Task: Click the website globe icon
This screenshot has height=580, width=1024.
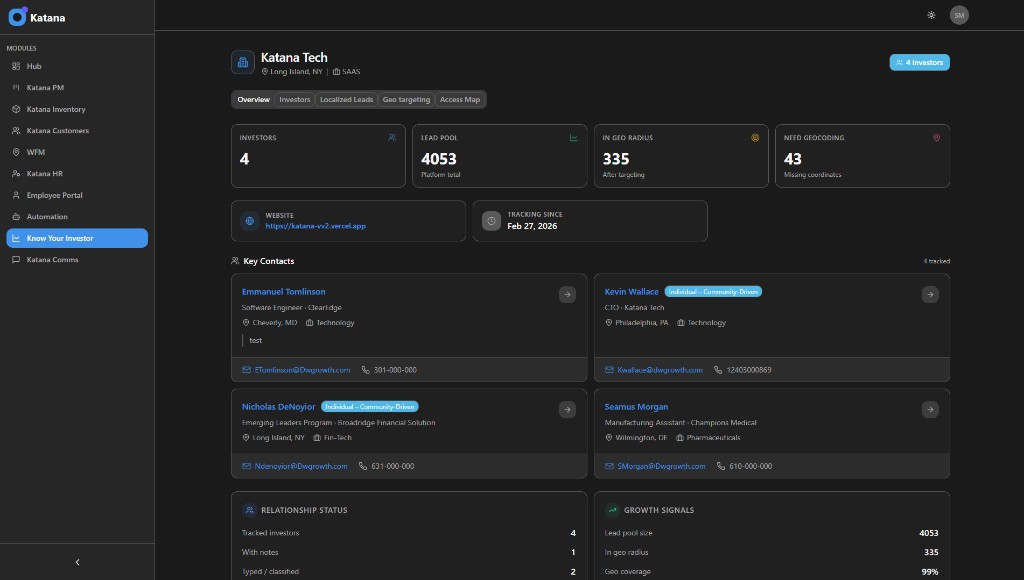Action: 249,221
